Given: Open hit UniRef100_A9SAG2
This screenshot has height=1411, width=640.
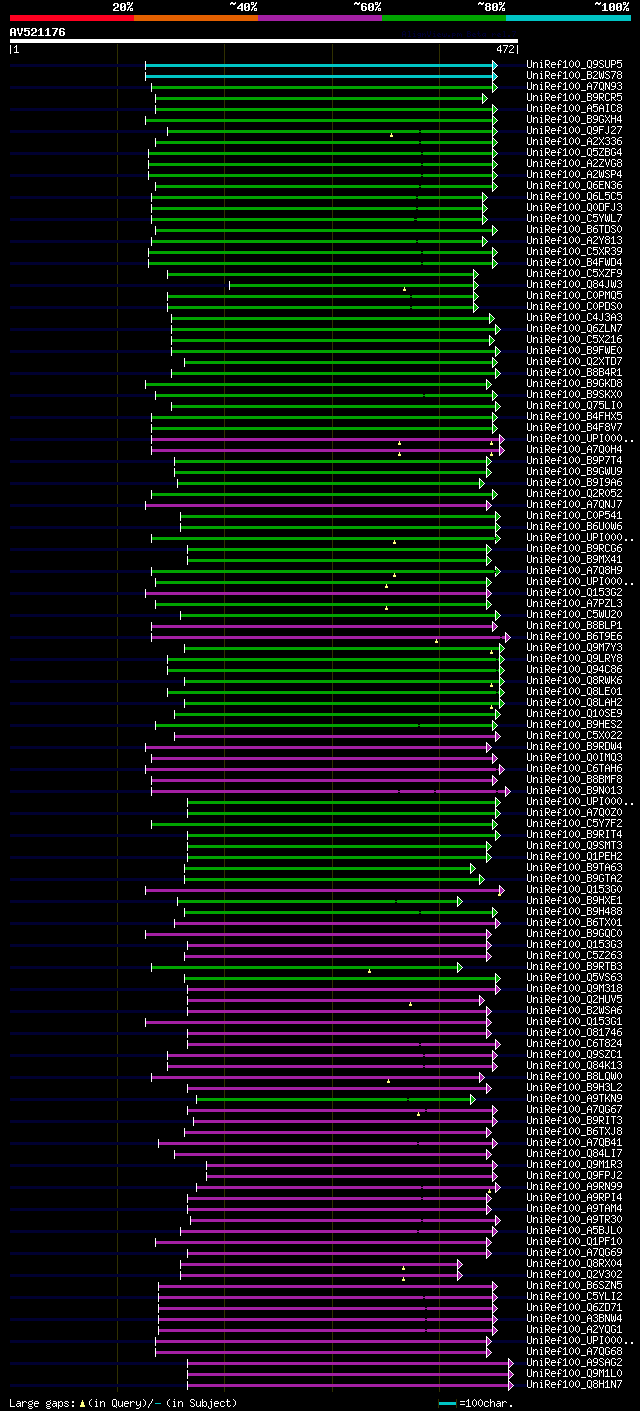Looking at the screenshot, I should [x=574, y=1363].
